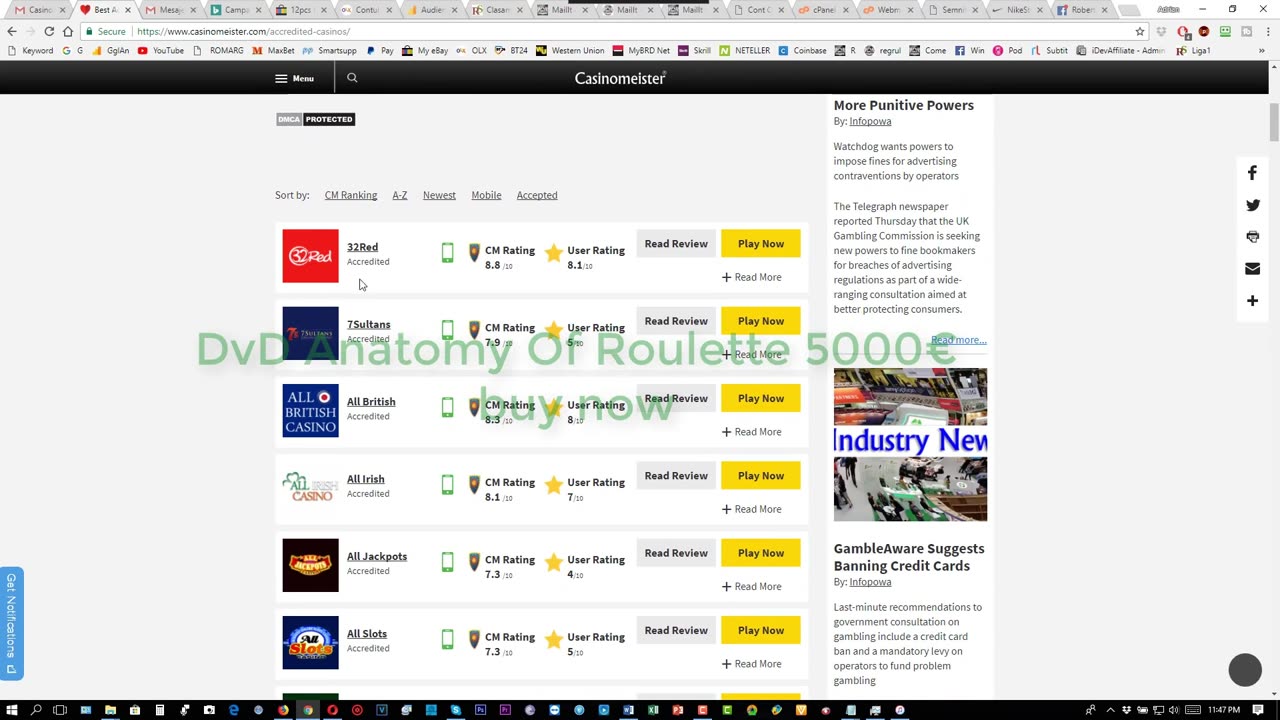Click the CM Rating shield icon for 32Red
Screen dimensions: 1280x720
(x=474, y=253)
